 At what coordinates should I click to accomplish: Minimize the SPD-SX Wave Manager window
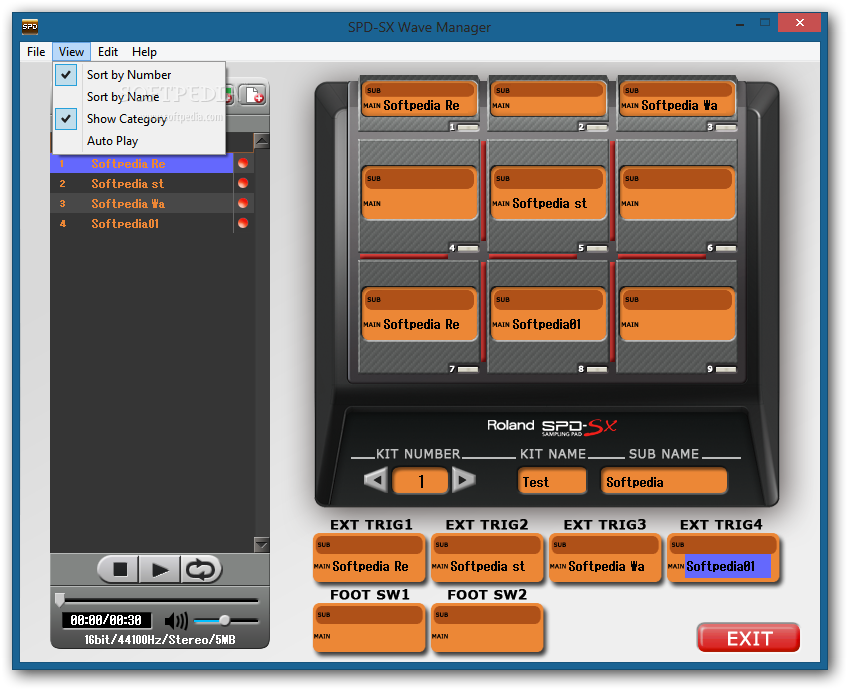pos(740,24)
